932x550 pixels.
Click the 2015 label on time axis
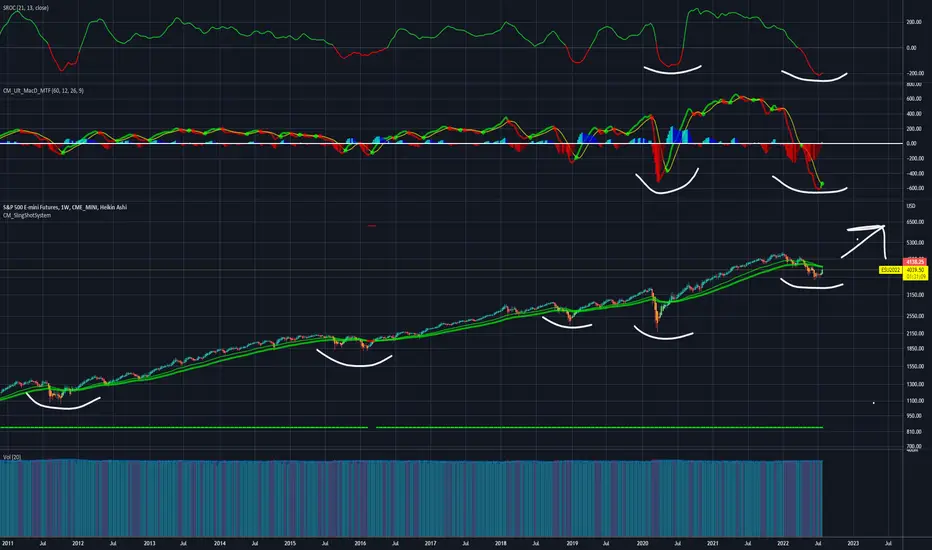(x=289, y=543)
